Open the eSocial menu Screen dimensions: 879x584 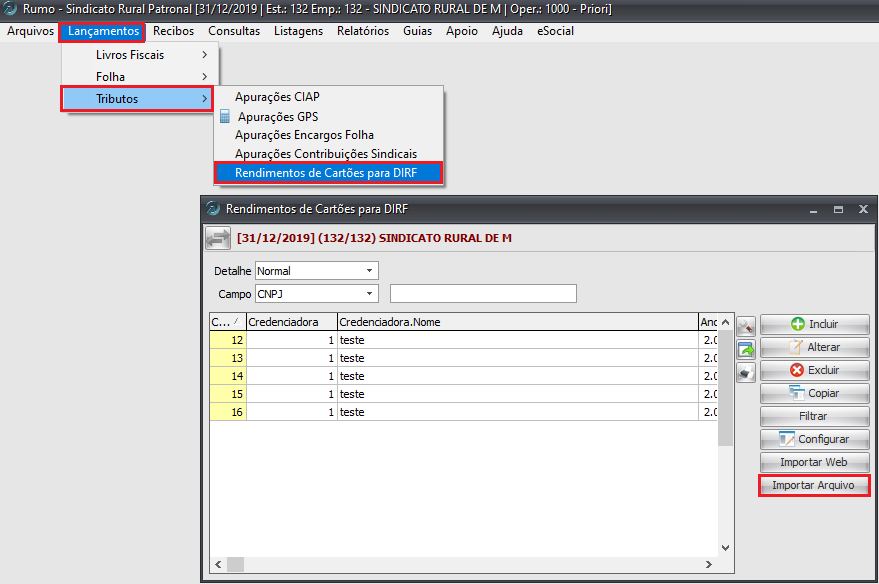[555, 31]
